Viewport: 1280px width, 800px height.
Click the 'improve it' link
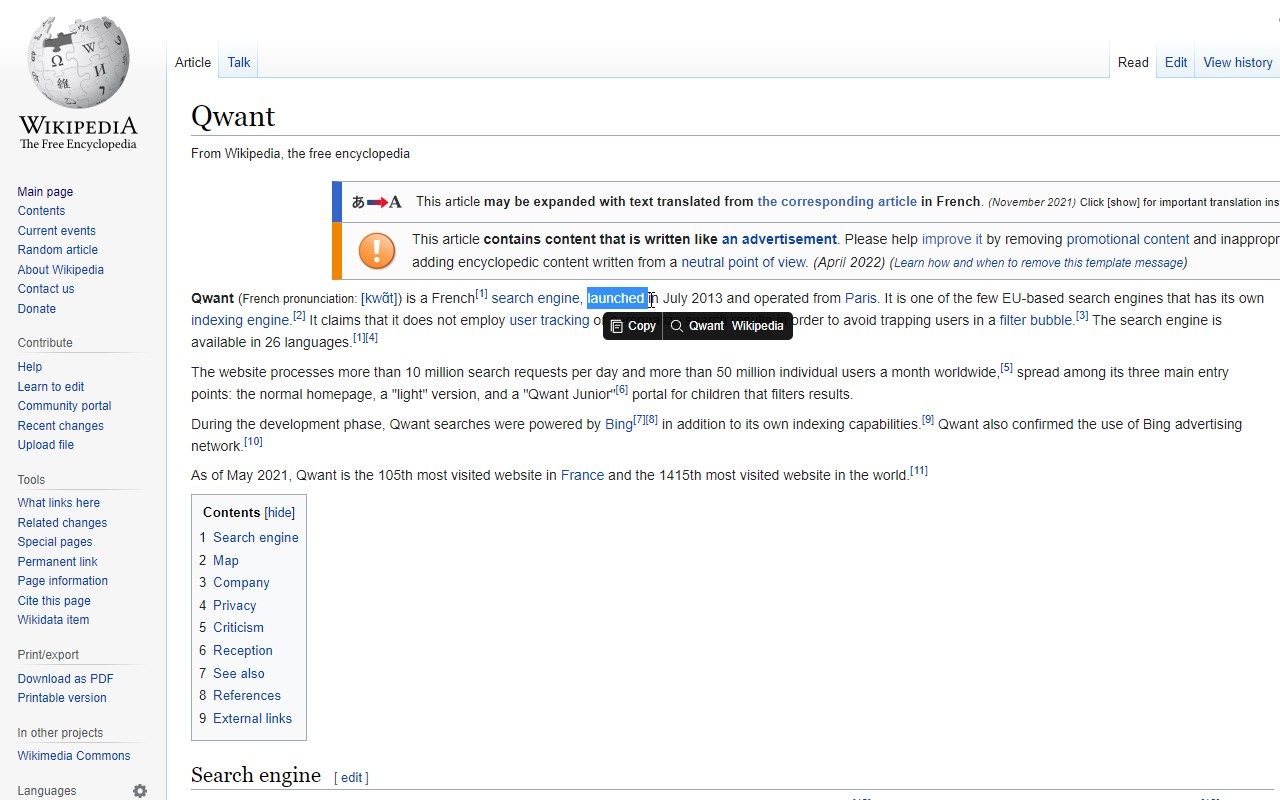pyautogui.click(x=952, y=240)
